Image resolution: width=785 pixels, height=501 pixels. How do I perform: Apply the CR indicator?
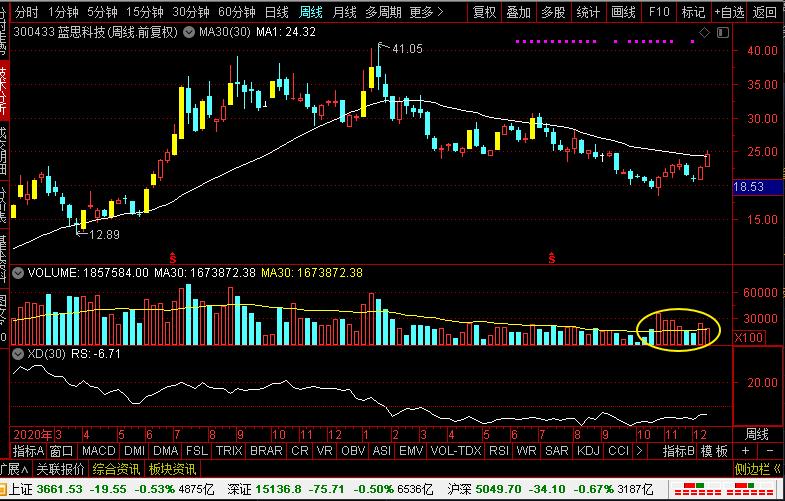pyautogui.click(x=300, y=451)
